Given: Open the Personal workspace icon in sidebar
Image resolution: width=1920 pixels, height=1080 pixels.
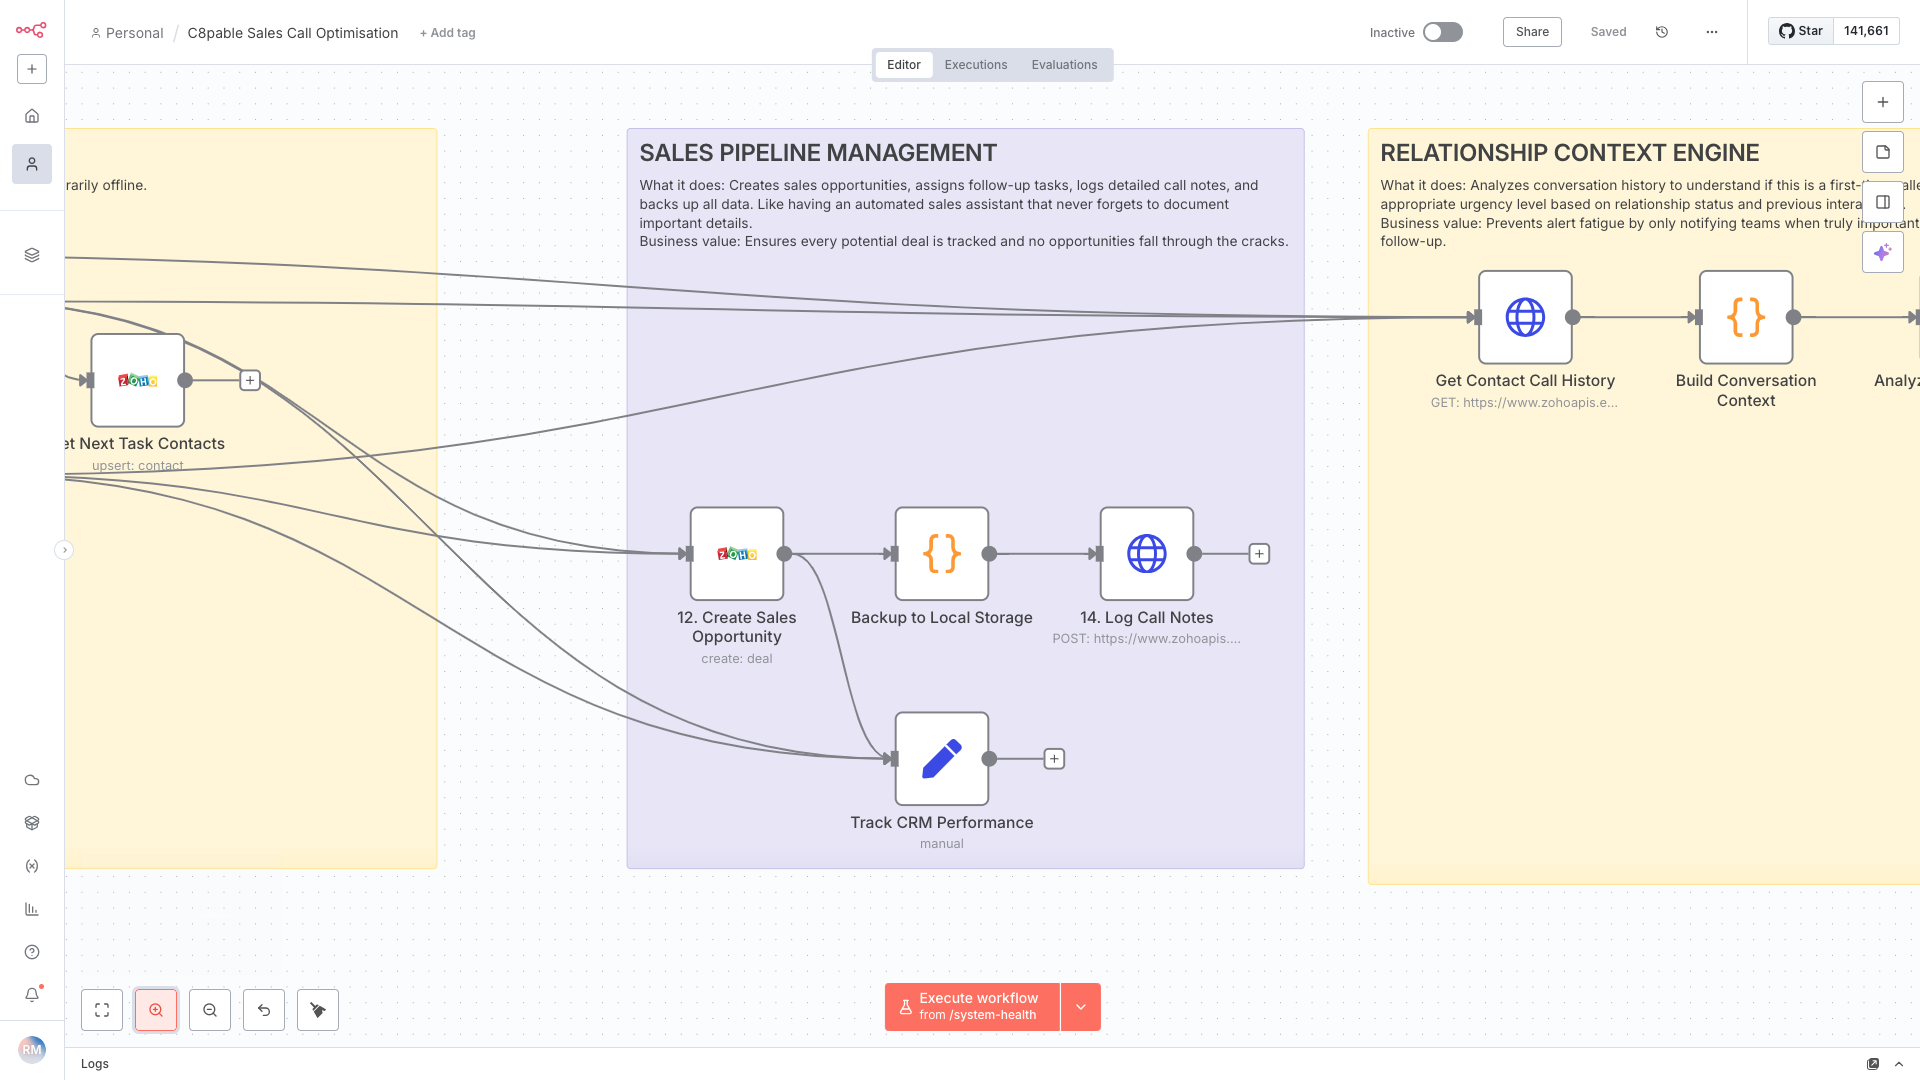Looking at the screenshot, I should pos(32,164).
